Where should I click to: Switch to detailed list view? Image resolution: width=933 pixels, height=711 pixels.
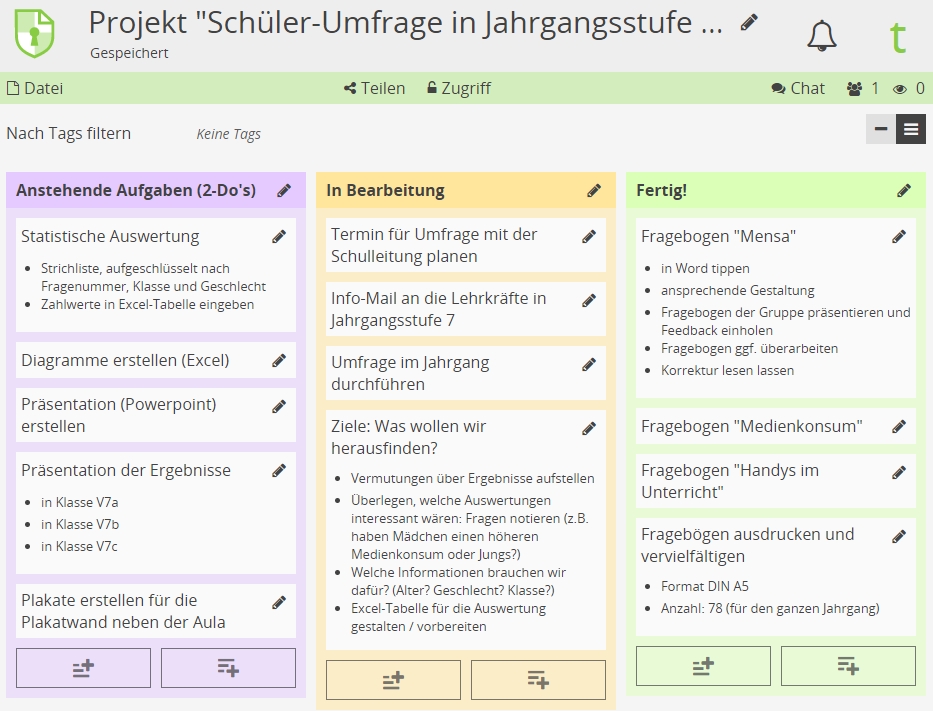point(911,129)
